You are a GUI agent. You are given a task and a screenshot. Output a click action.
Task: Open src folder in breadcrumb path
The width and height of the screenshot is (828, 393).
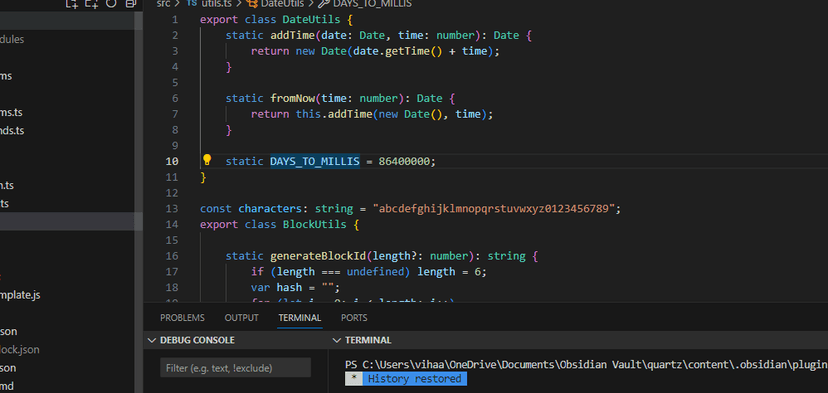163,4
